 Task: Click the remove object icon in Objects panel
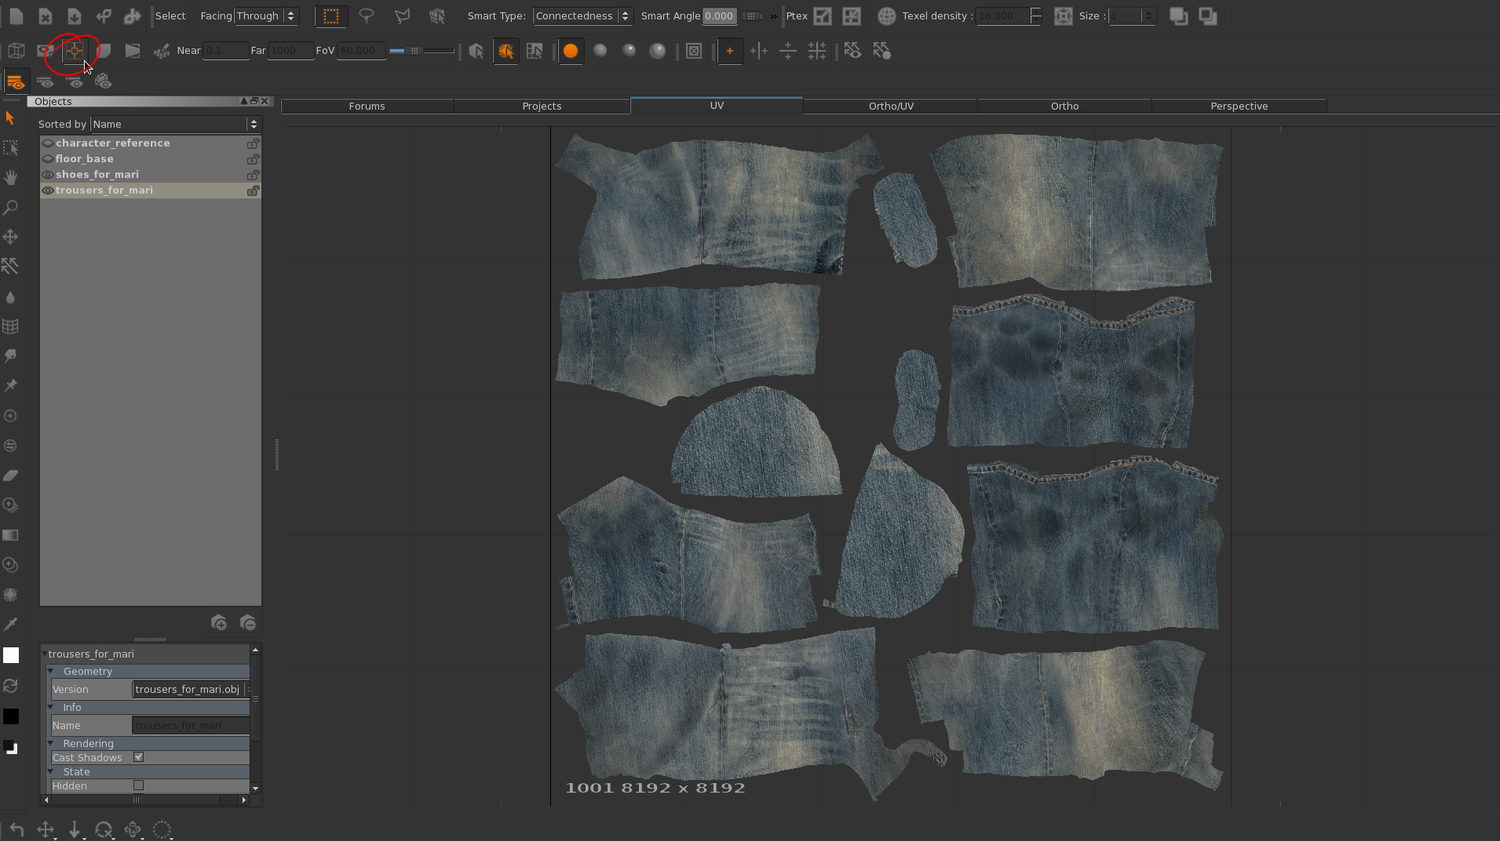248,623
